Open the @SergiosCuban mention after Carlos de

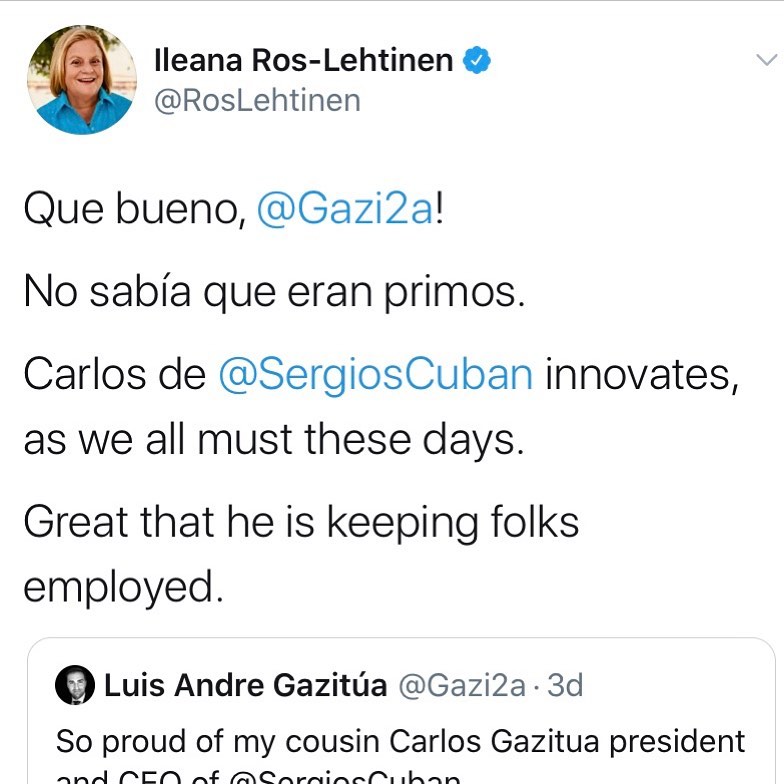[376, 374]
